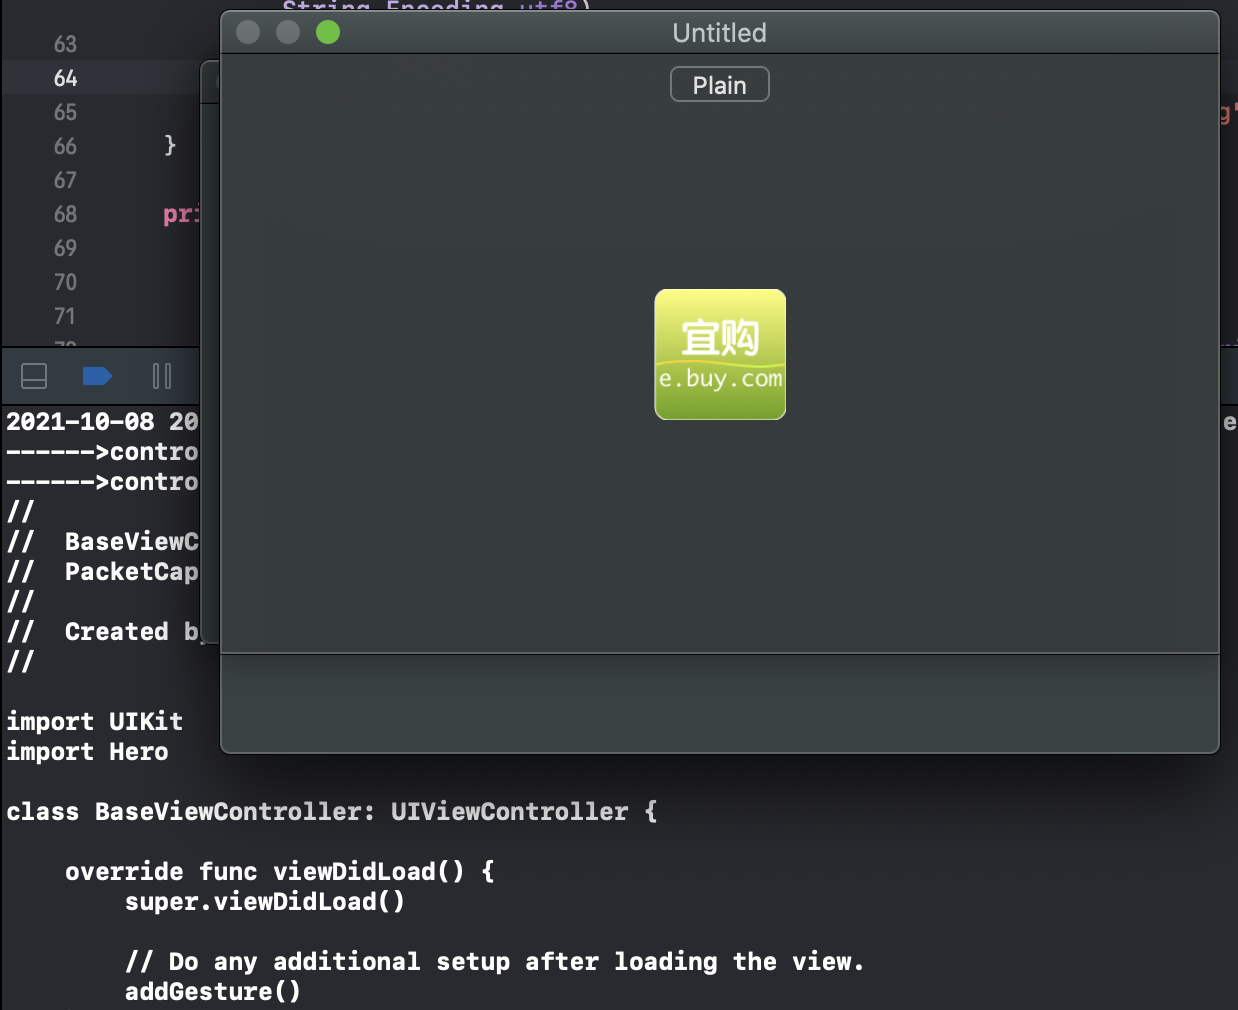Click 'override func viewDidLoad() {' console line
This screenshot has width=1238, height=1010.
click(x=280, y=872)
